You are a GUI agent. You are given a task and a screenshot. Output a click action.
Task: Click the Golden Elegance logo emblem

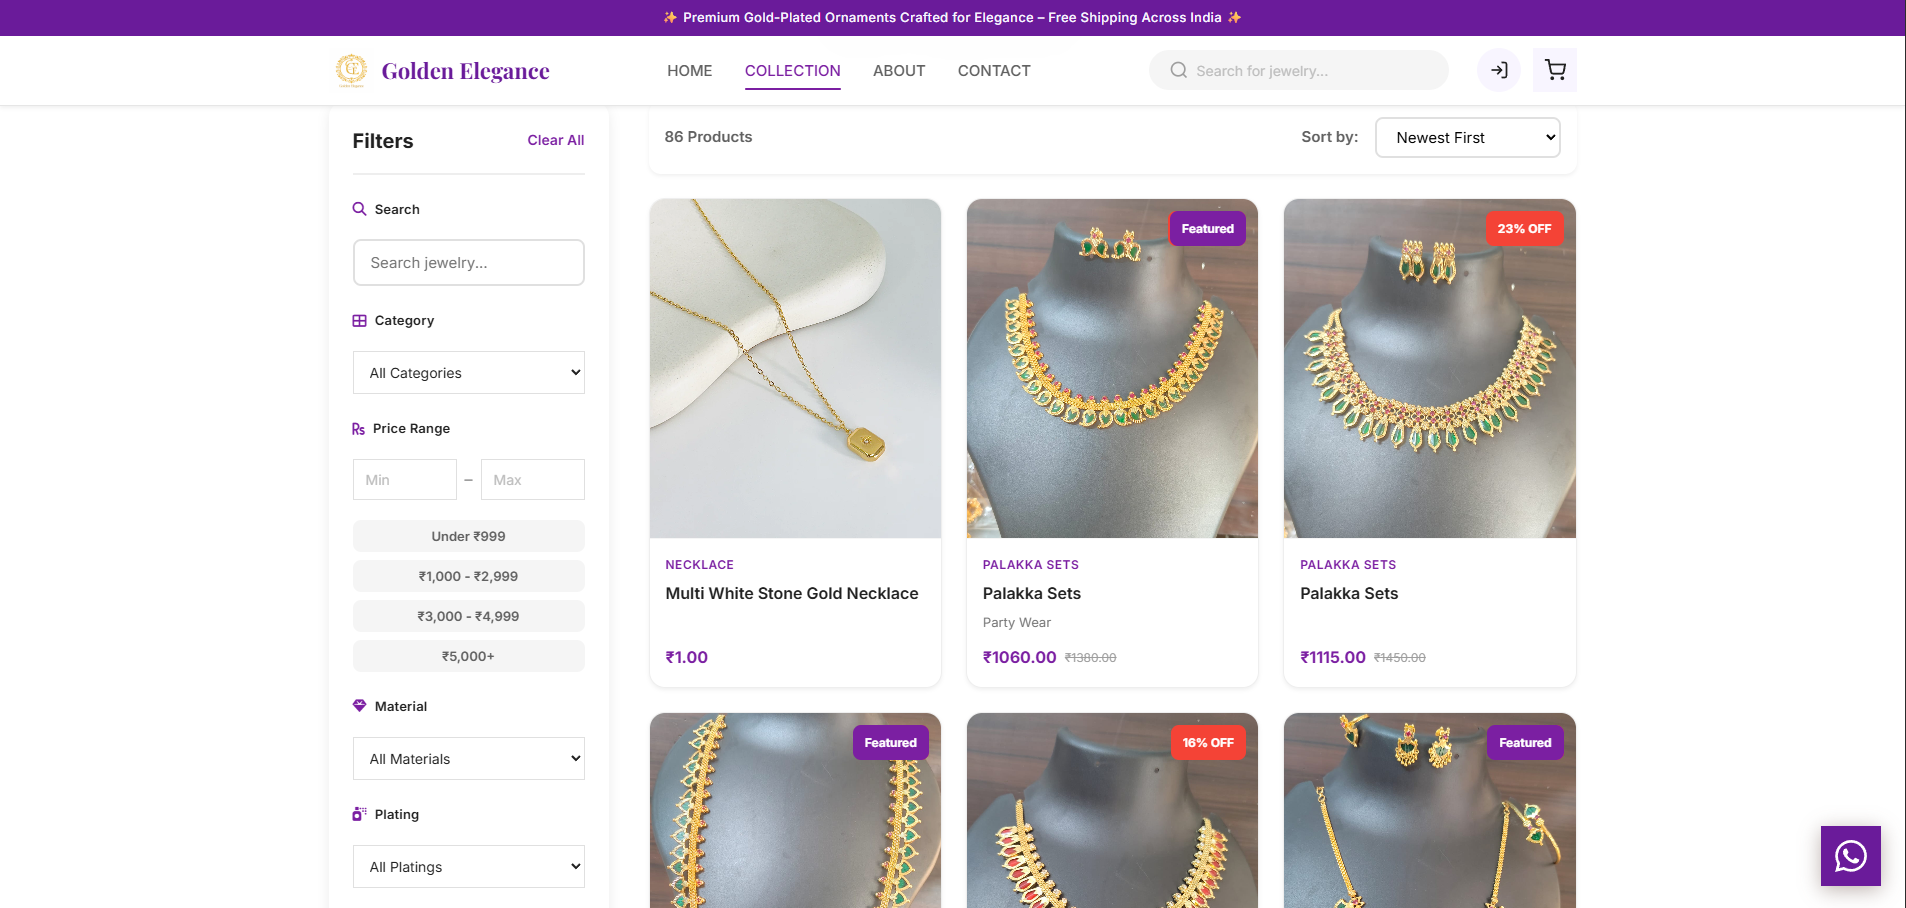point(351,70)
